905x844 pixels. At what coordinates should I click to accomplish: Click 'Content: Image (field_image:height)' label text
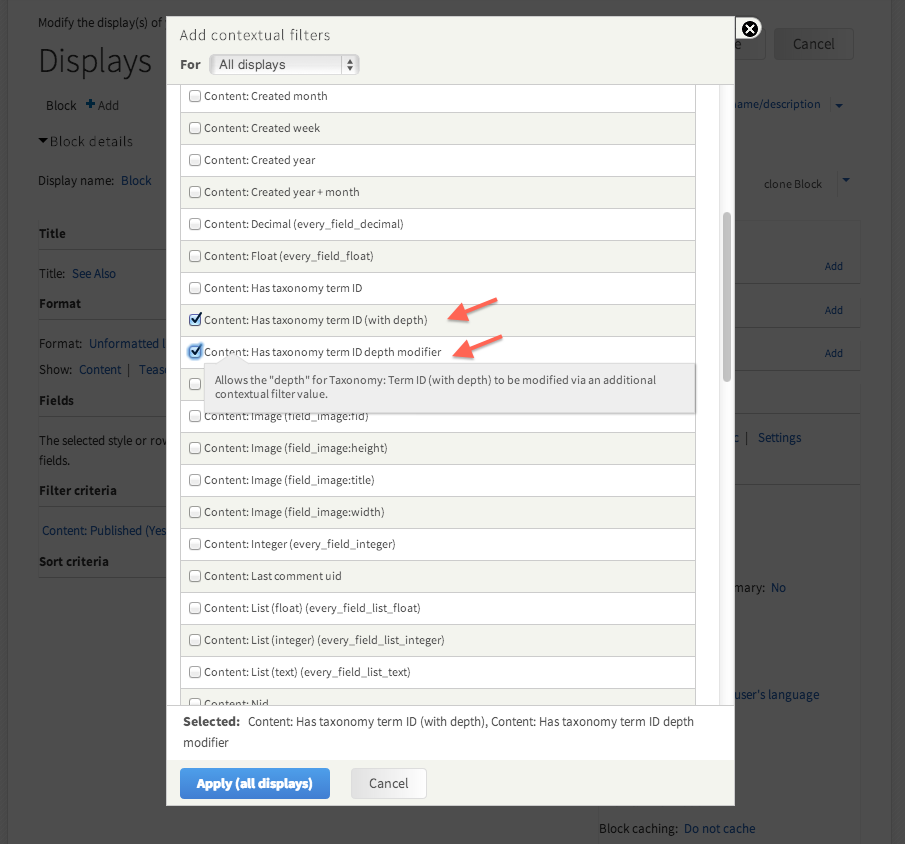click(x=296, y=448)
